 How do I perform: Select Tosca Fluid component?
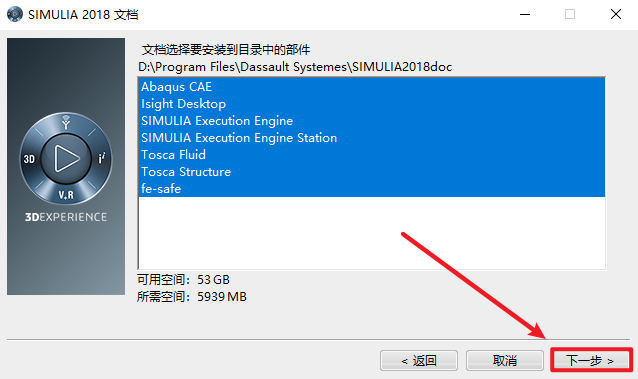coord(371,155)
